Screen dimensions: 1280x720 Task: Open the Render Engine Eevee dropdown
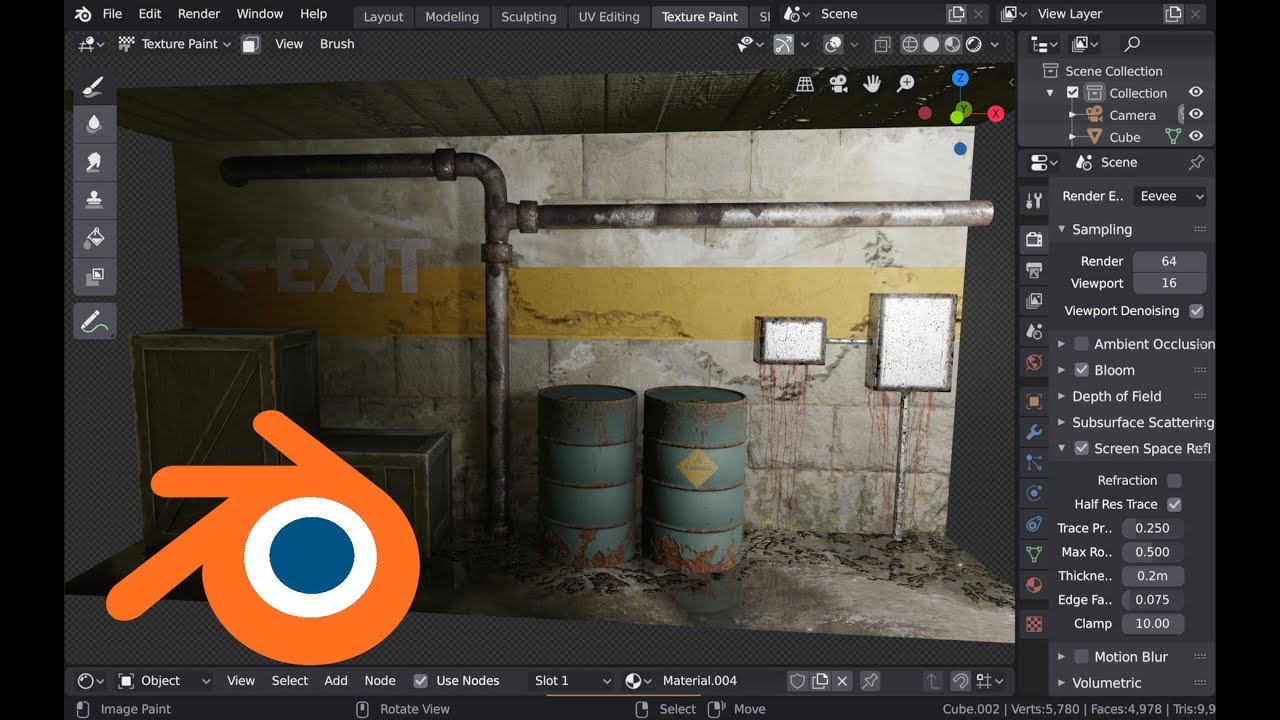point(1170,197)
